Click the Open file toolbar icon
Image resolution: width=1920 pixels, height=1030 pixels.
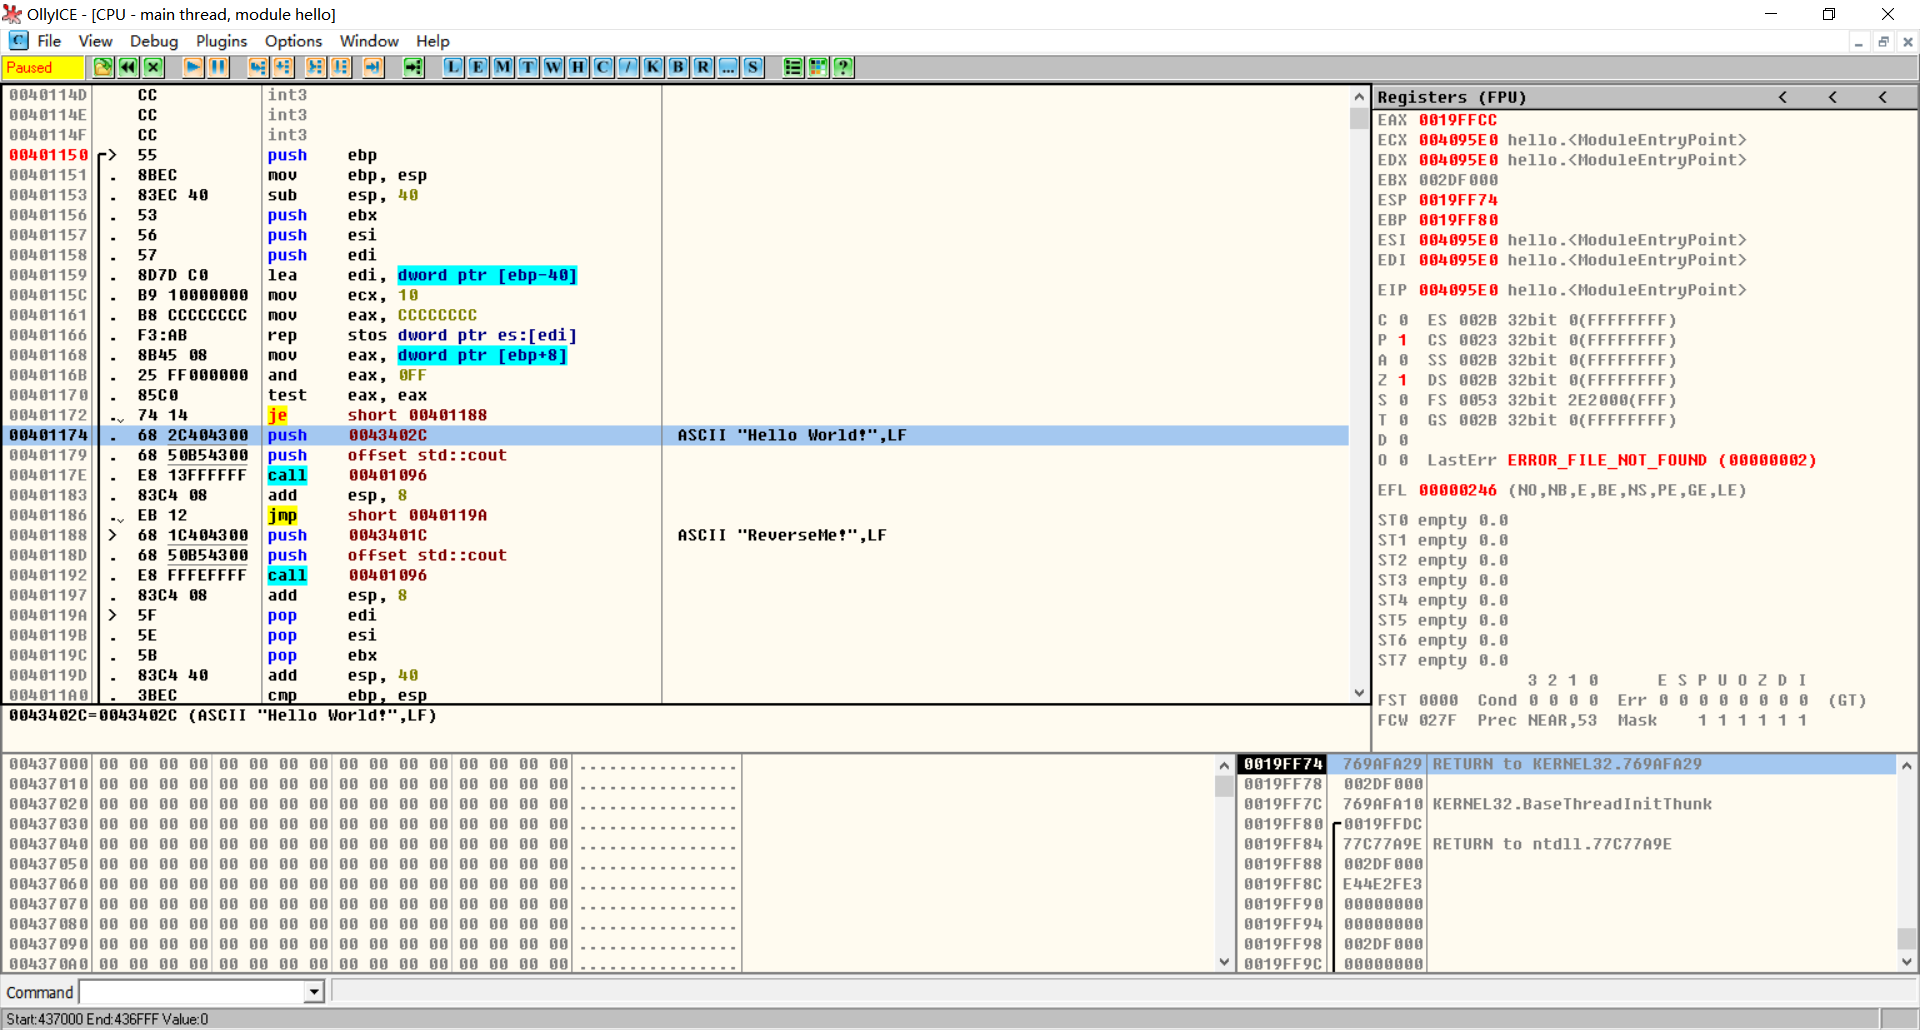tap(103, 67)
